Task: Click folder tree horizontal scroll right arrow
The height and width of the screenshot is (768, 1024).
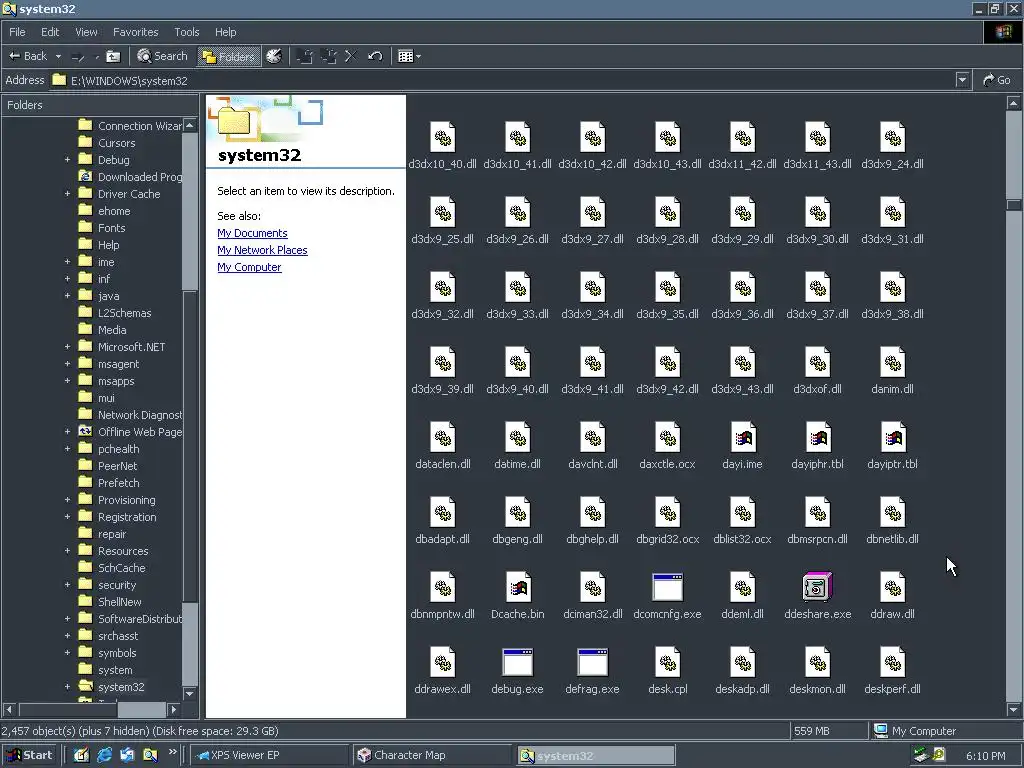Action: click(x=173, y=709)
